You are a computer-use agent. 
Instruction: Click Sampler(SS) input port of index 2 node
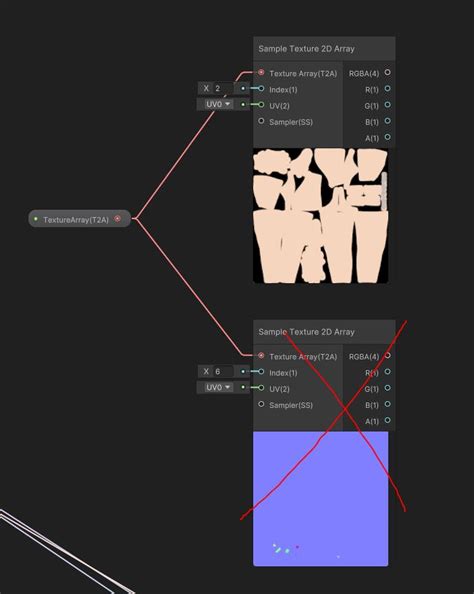[x=261, y=121]
